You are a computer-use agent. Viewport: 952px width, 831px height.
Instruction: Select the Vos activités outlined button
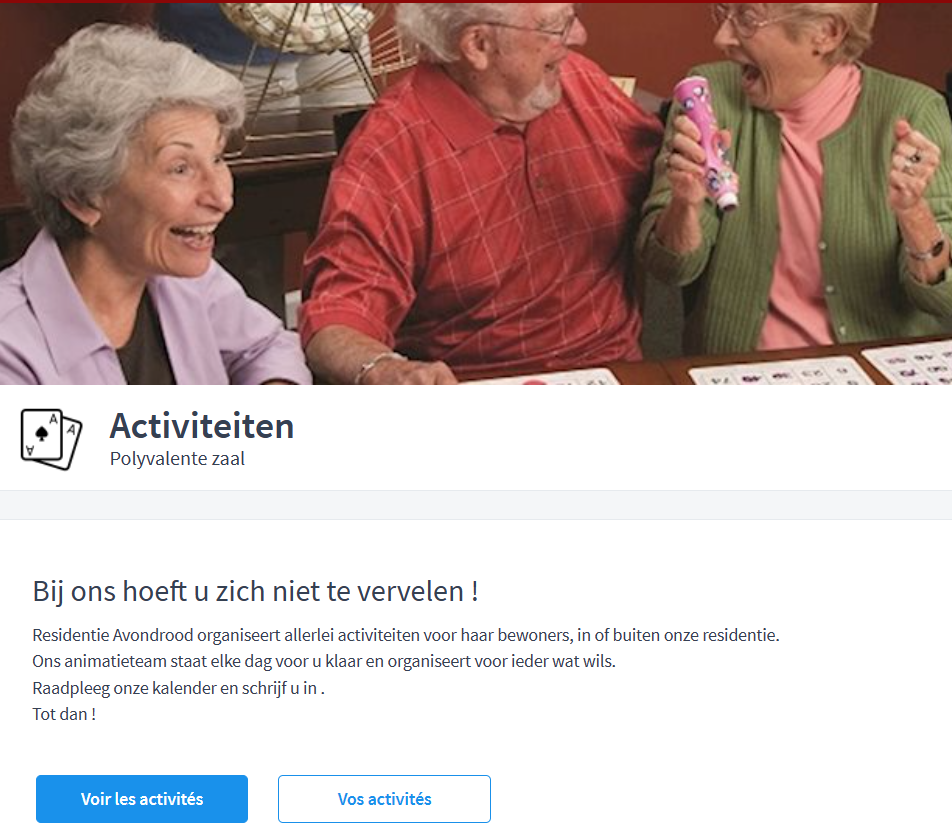click(384, 799)
